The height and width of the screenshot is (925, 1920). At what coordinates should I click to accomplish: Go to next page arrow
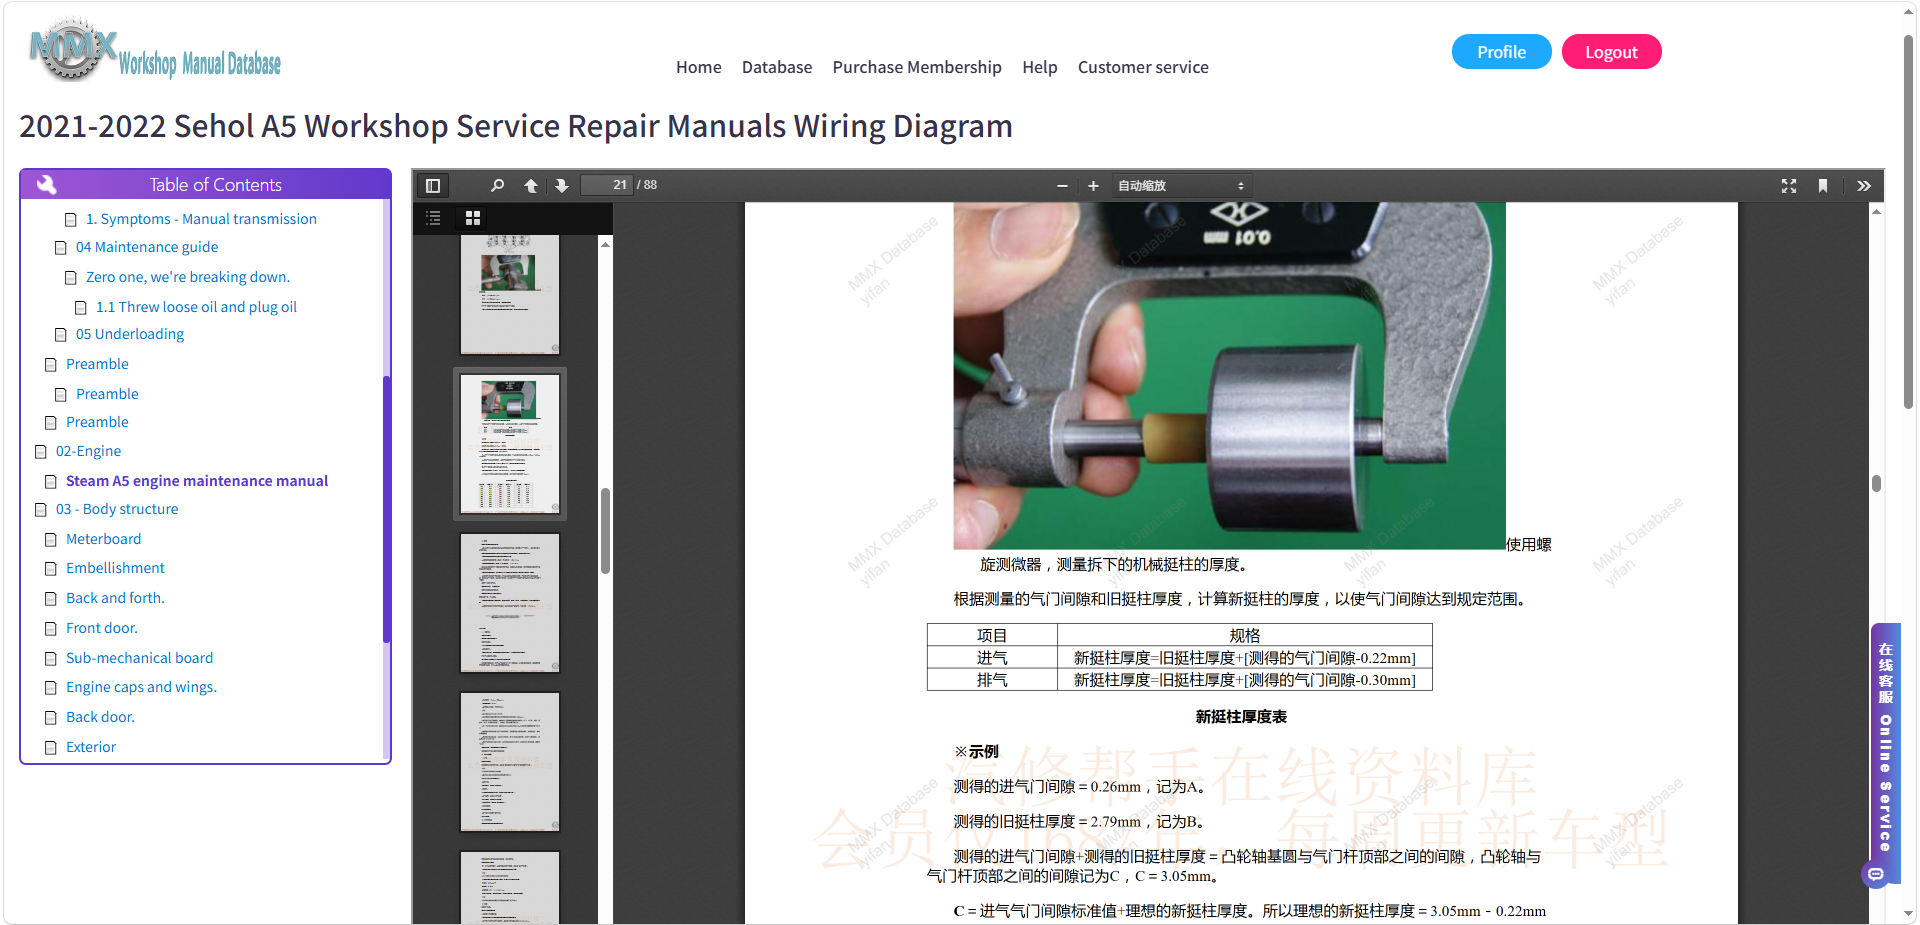pos(562,186)
